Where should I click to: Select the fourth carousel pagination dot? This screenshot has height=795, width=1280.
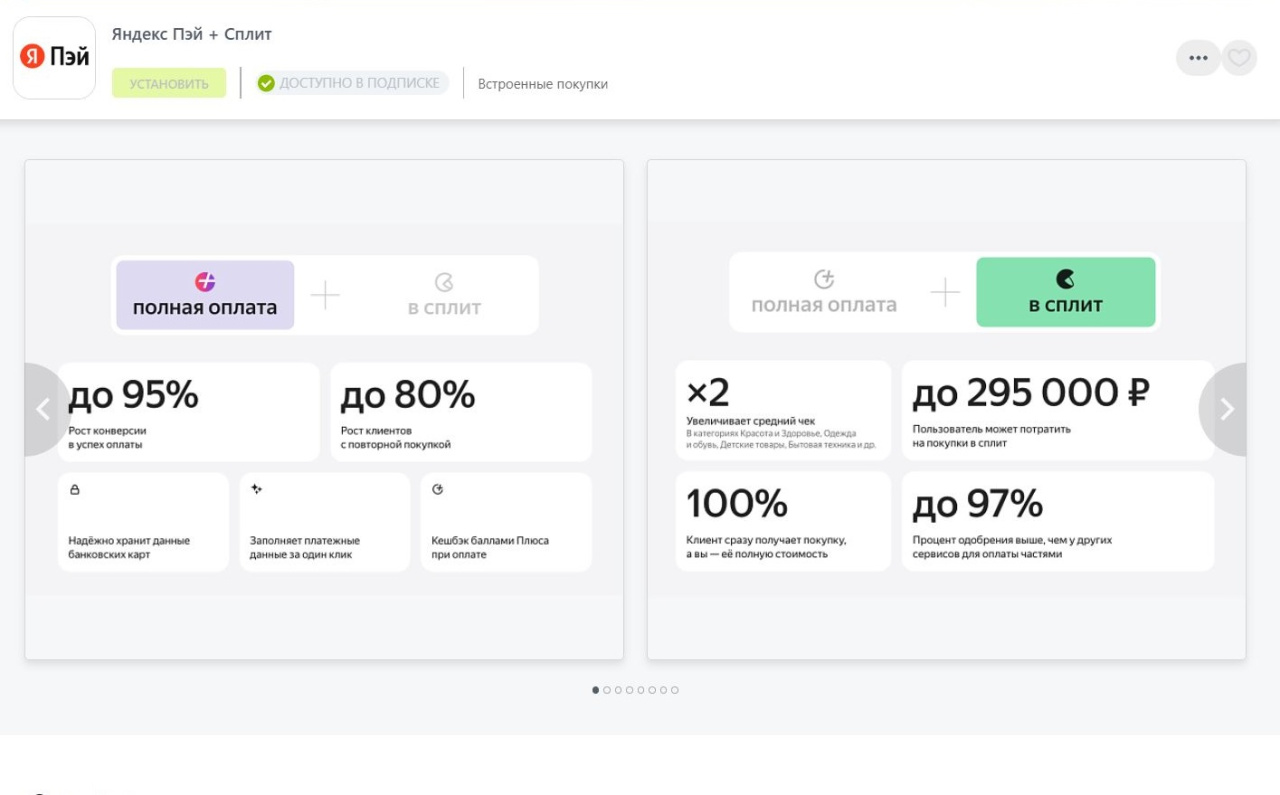pyautogui.click(x=629, y=690)
